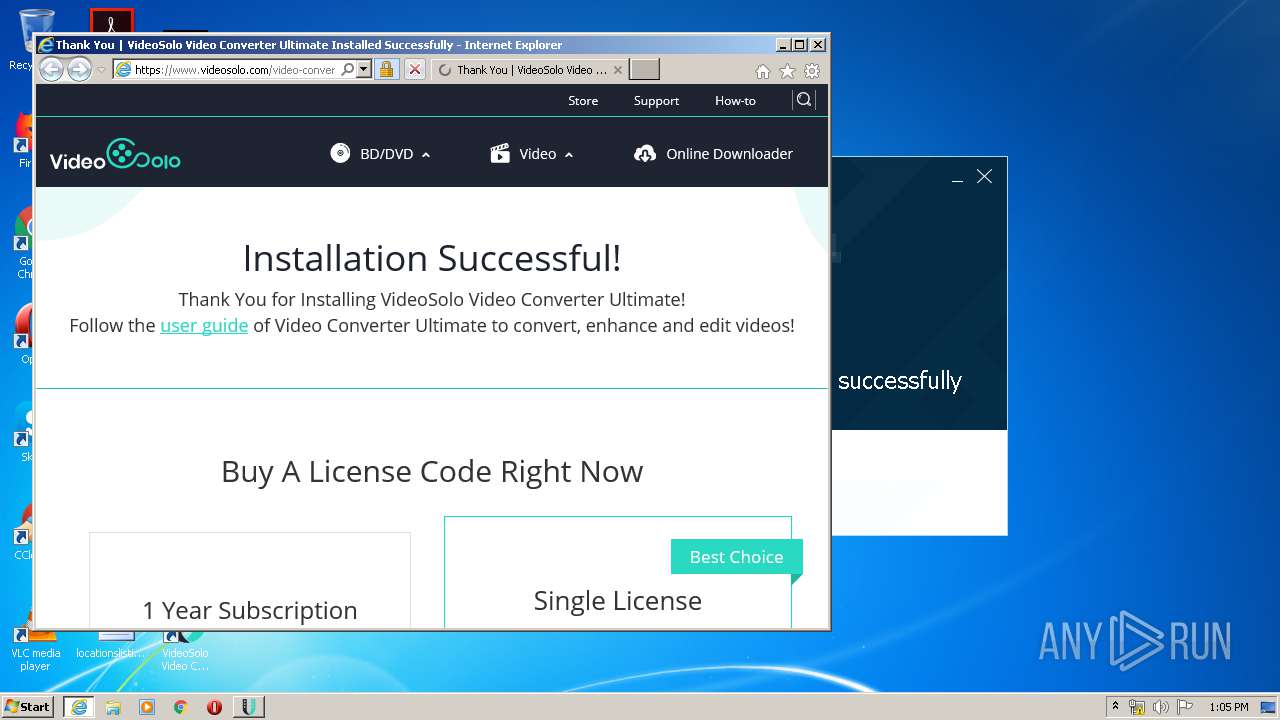Viewport: 1280px width, 720px height.
Task: Select the Single License card
Action: coord(618,573)
